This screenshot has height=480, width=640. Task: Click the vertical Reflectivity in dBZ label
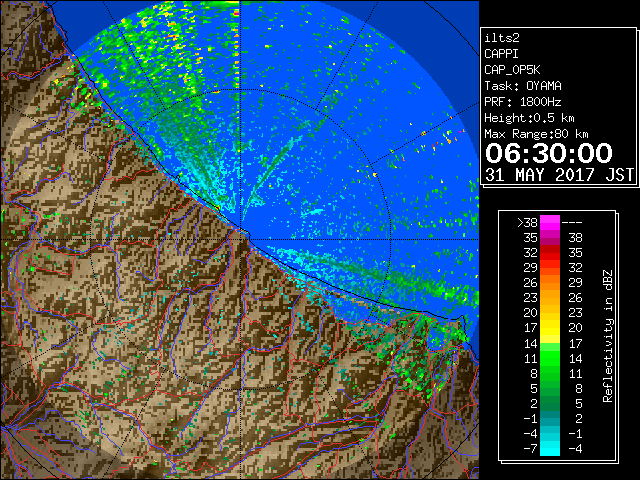(x=608, y=336)
